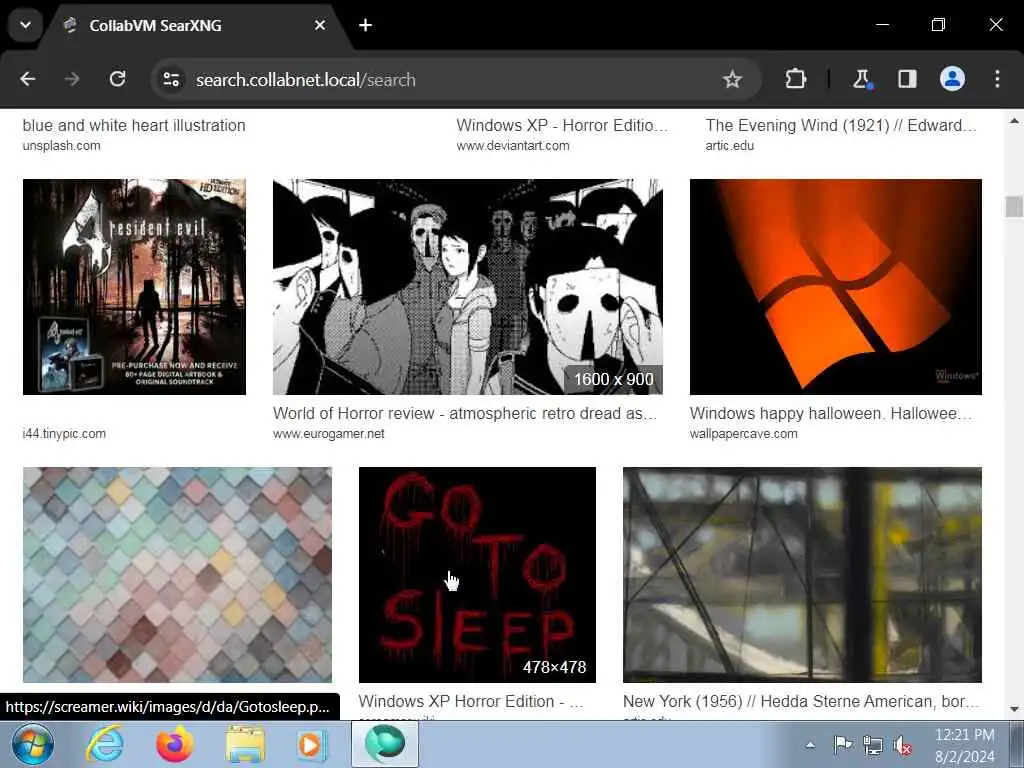Open the orange Windows halloween wallpaper image
The width and height of the screenshot is (1024, 768).
tap(835, 287)
